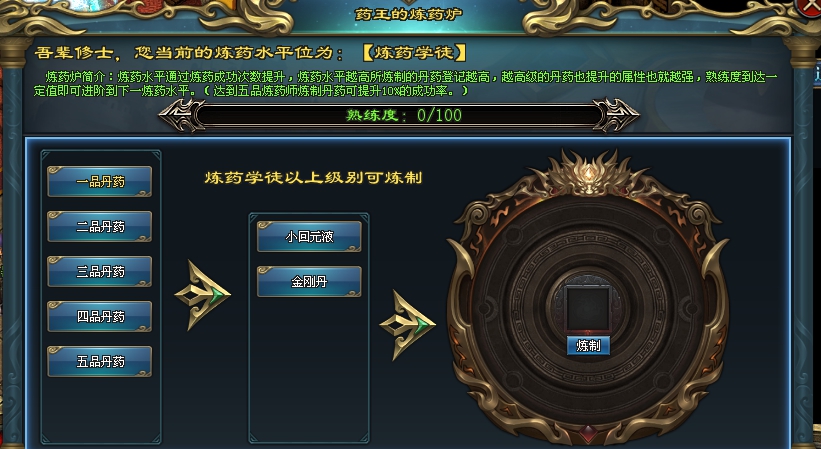Pick the 小回元液 recipe
Screen dimensions: 821x449
tap(309, 237)
